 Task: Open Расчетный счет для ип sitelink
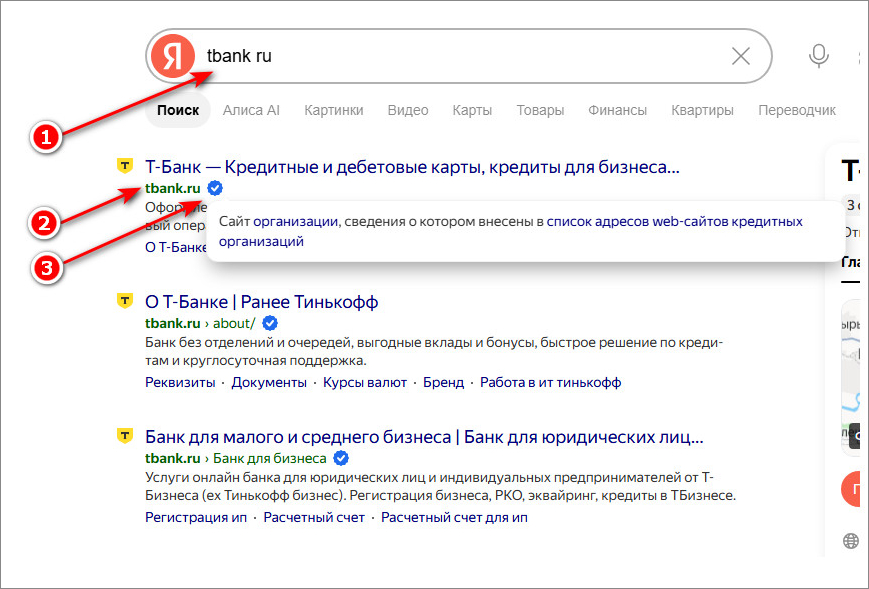pos(454,518)
